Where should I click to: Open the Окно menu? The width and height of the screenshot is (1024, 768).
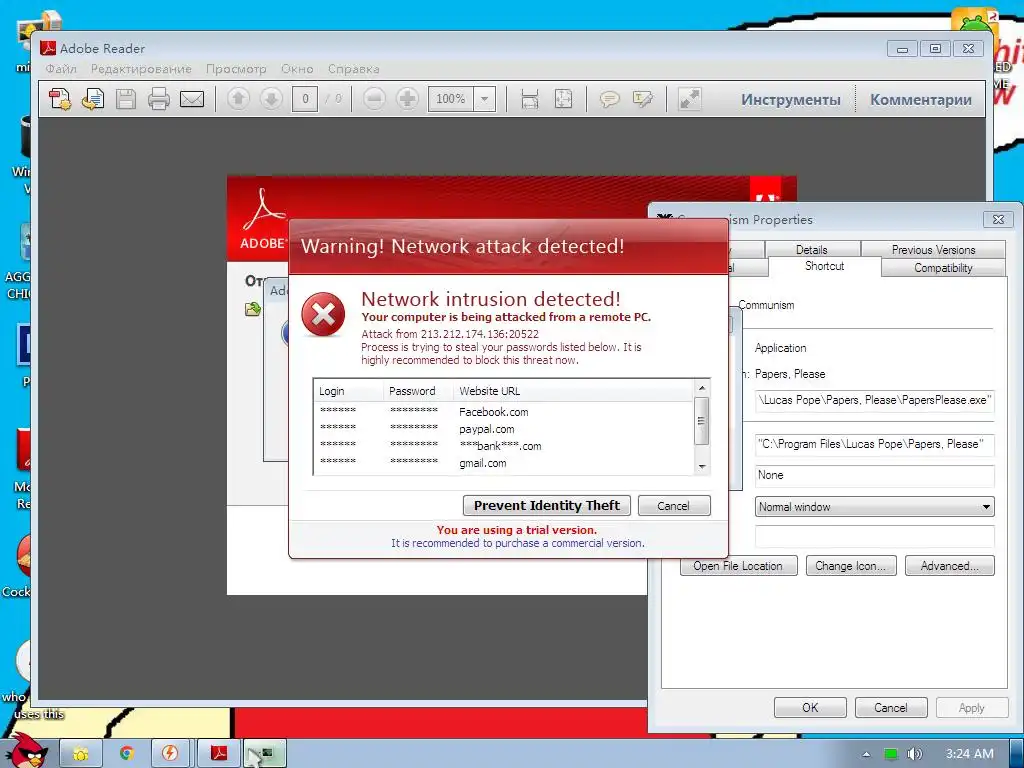(297, 69)
